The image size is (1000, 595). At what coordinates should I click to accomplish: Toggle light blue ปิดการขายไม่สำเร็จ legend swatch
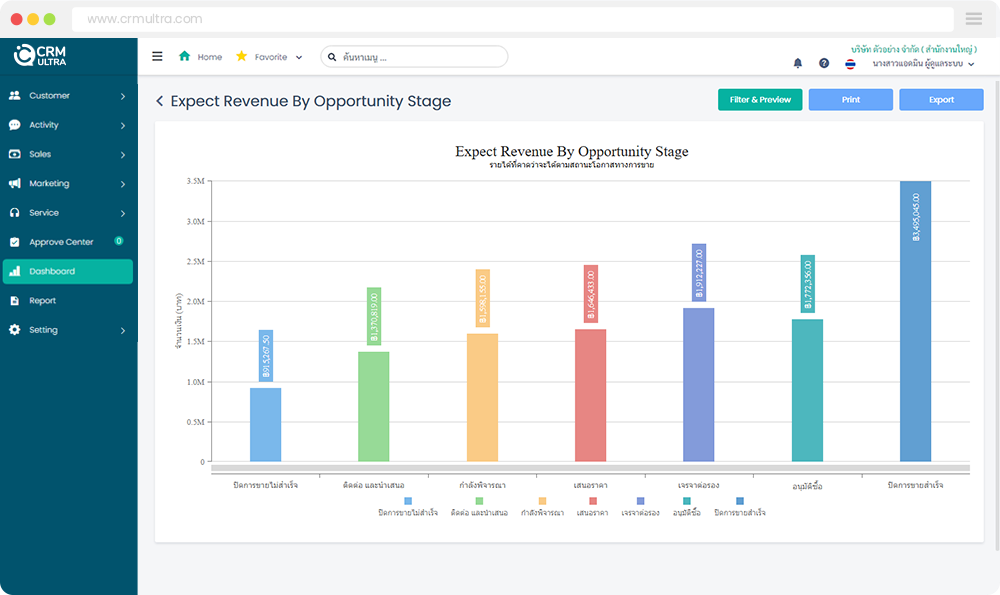(x=408, y=501)
